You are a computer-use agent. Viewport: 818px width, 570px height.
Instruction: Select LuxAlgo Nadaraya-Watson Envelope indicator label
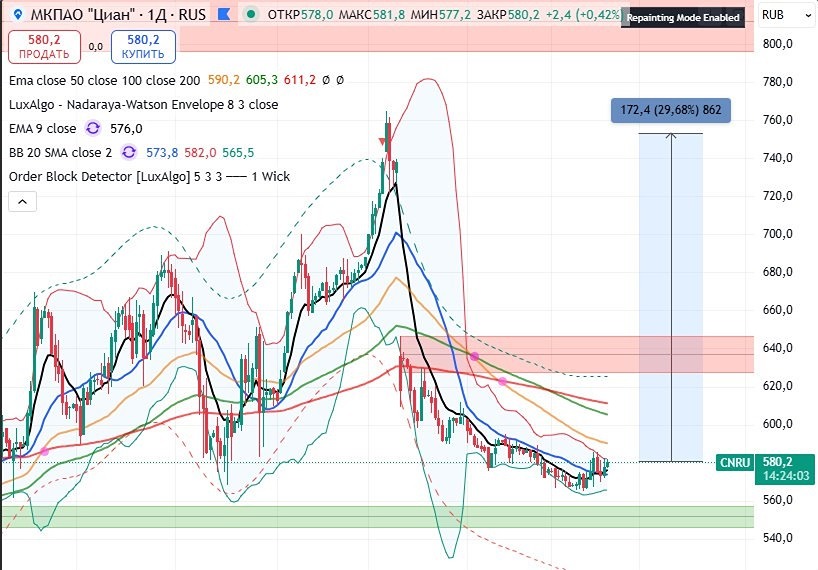[143, 104]
